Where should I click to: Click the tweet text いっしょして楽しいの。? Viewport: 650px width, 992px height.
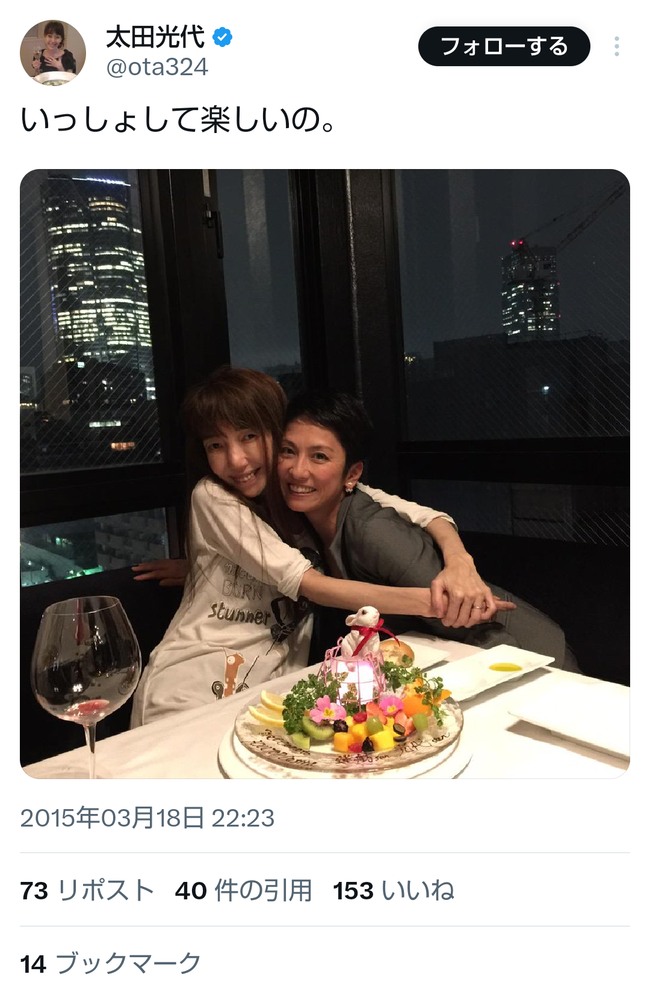[x=178, y=120]
